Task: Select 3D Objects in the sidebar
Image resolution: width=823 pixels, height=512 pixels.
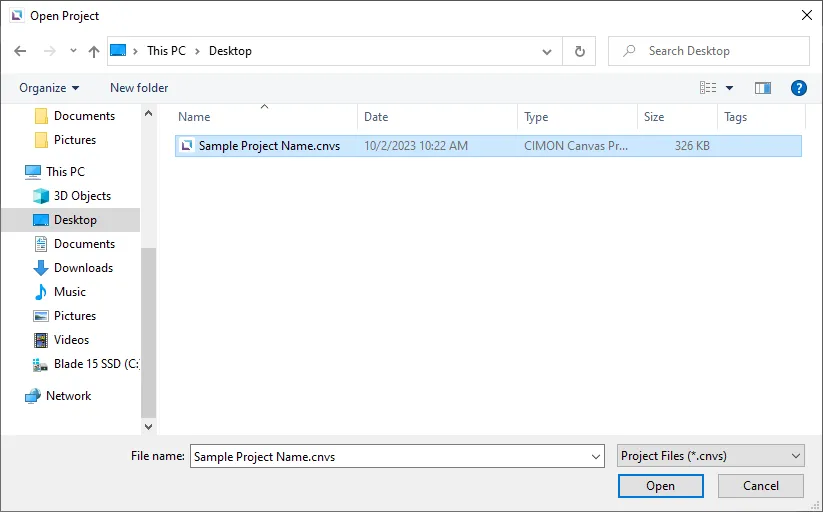Action: (x=82, y=196)
